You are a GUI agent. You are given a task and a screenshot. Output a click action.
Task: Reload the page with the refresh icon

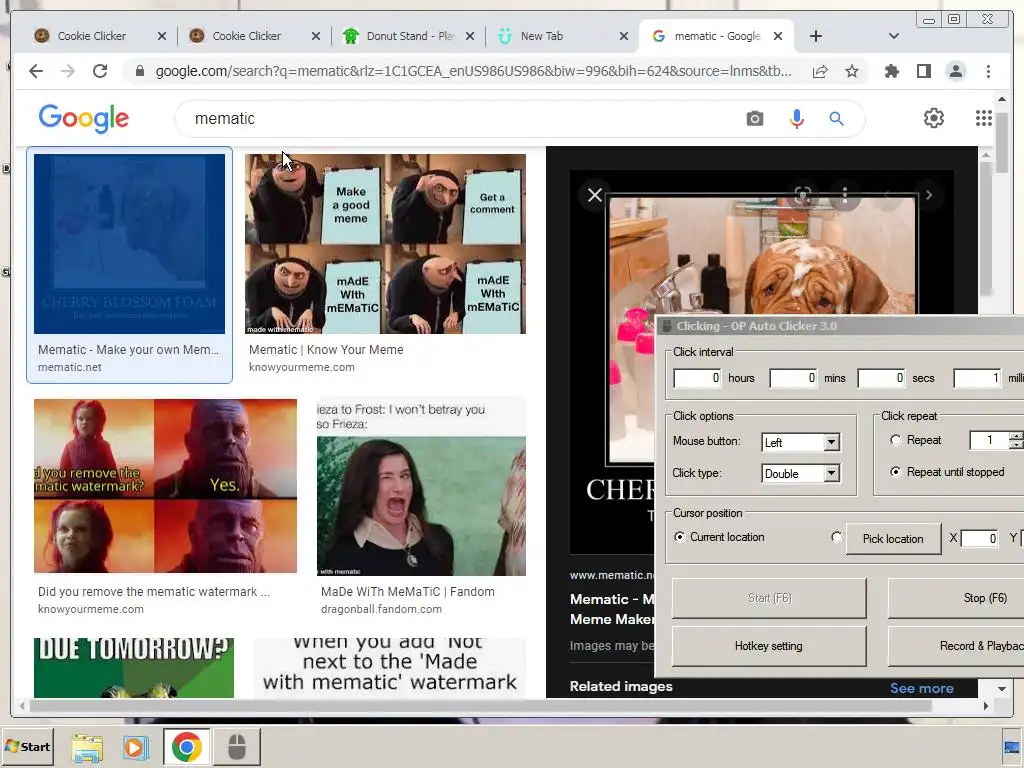coord(100,71)
